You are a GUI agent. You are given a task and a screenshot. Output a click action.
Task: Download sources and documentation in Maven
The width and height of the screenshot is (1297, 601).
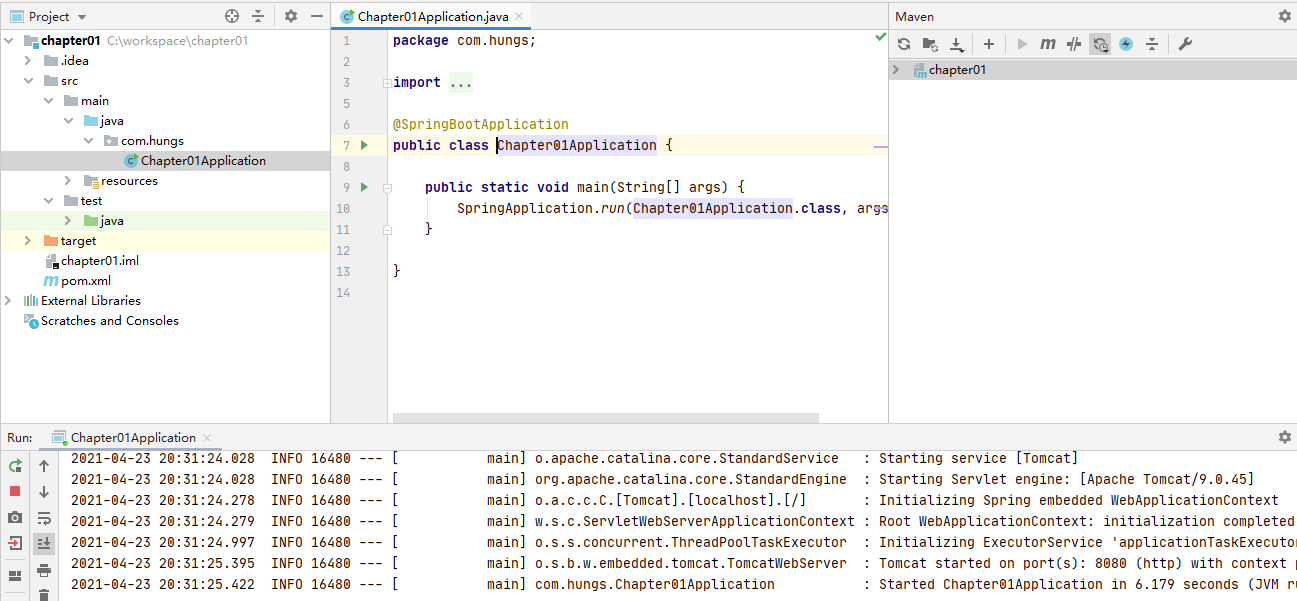(956, 44)
